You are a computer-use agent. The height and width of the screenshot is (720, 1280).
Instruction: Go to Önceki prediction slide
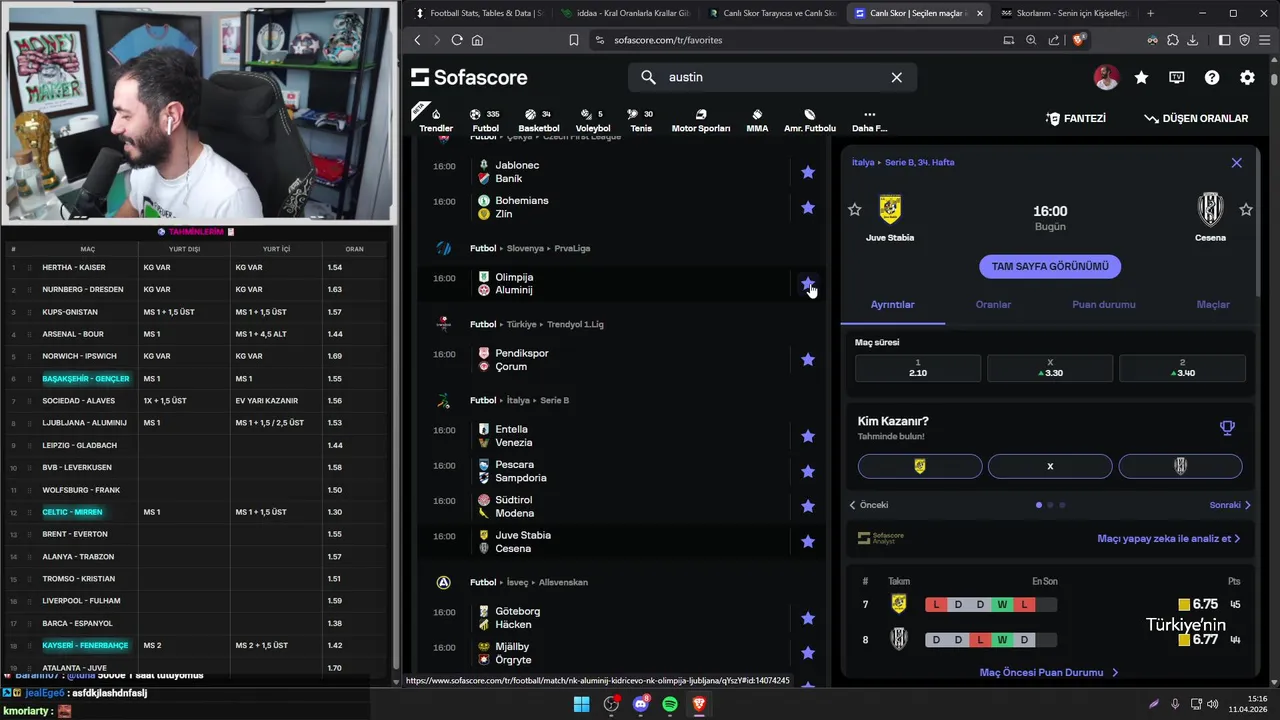[x=868, y=505]
